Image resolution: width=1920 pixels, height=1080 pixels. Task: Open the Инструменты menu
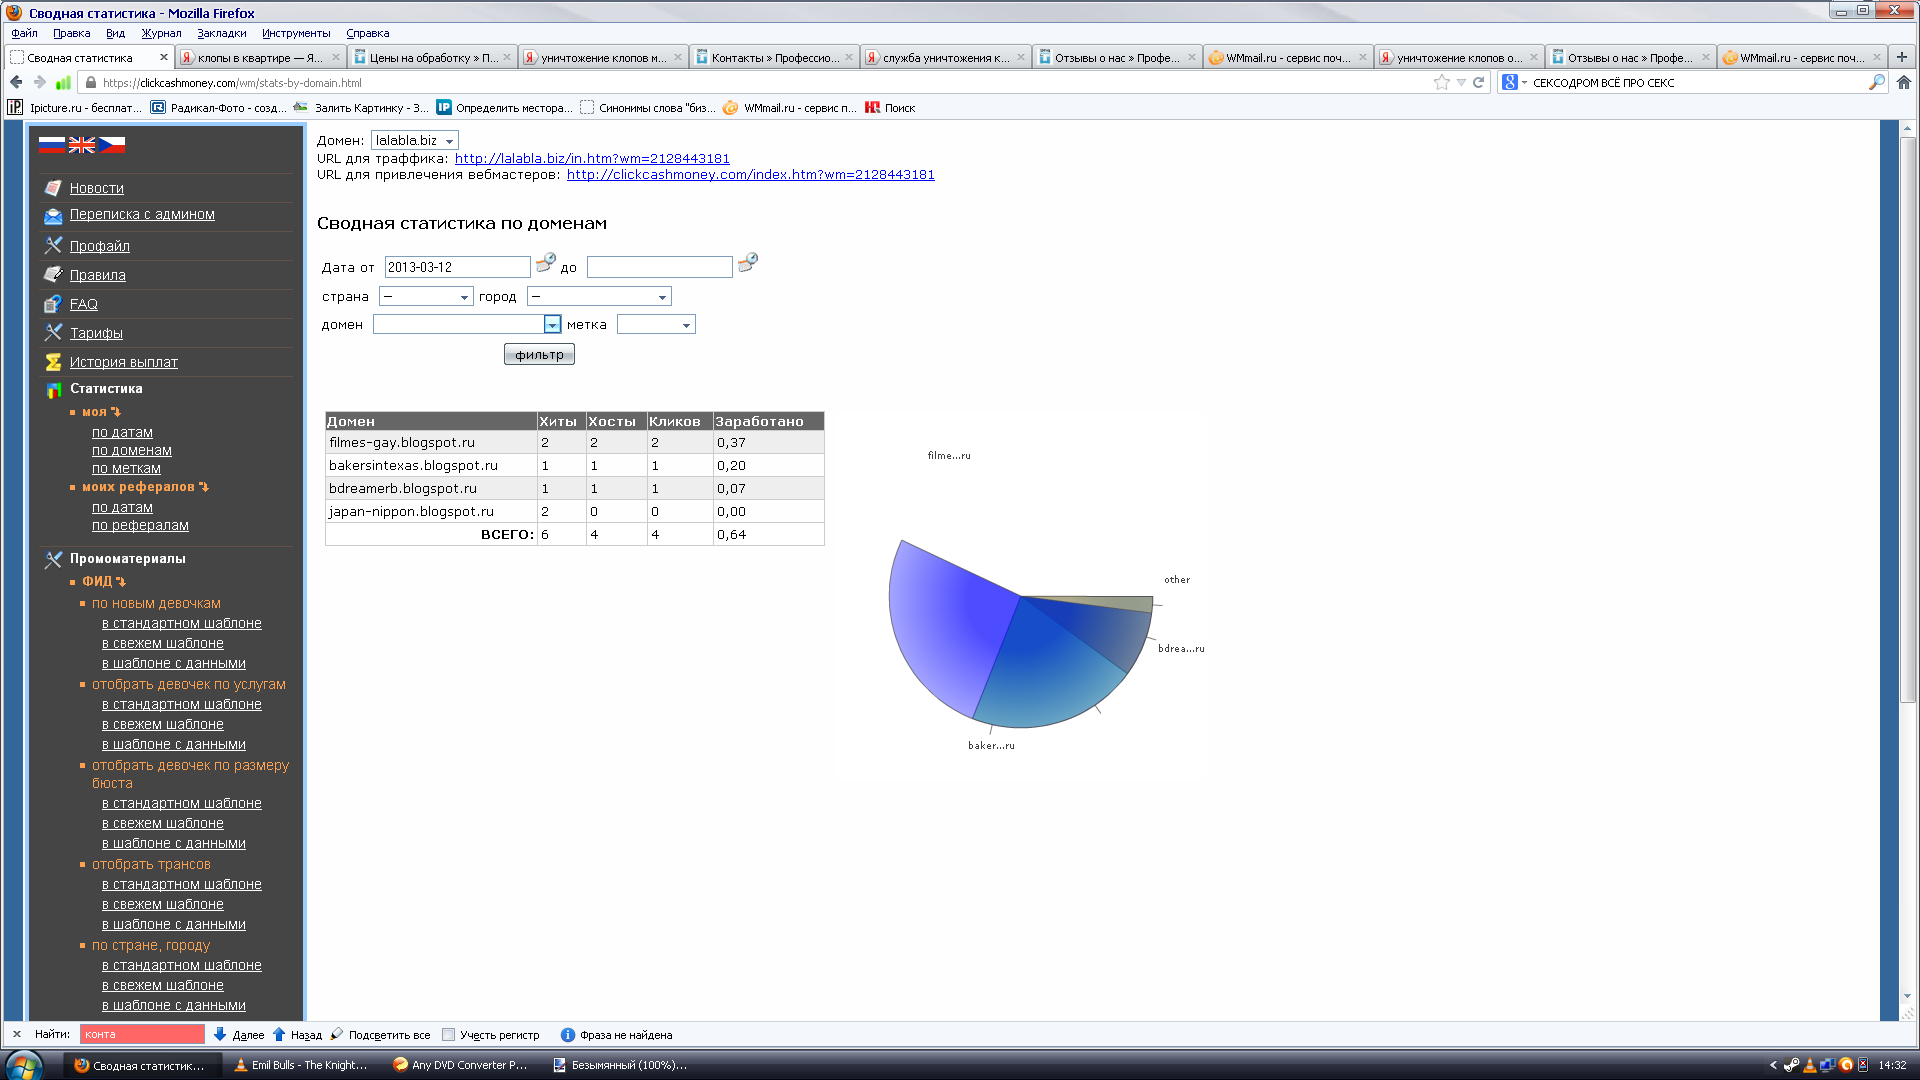(x=296, y=33)
